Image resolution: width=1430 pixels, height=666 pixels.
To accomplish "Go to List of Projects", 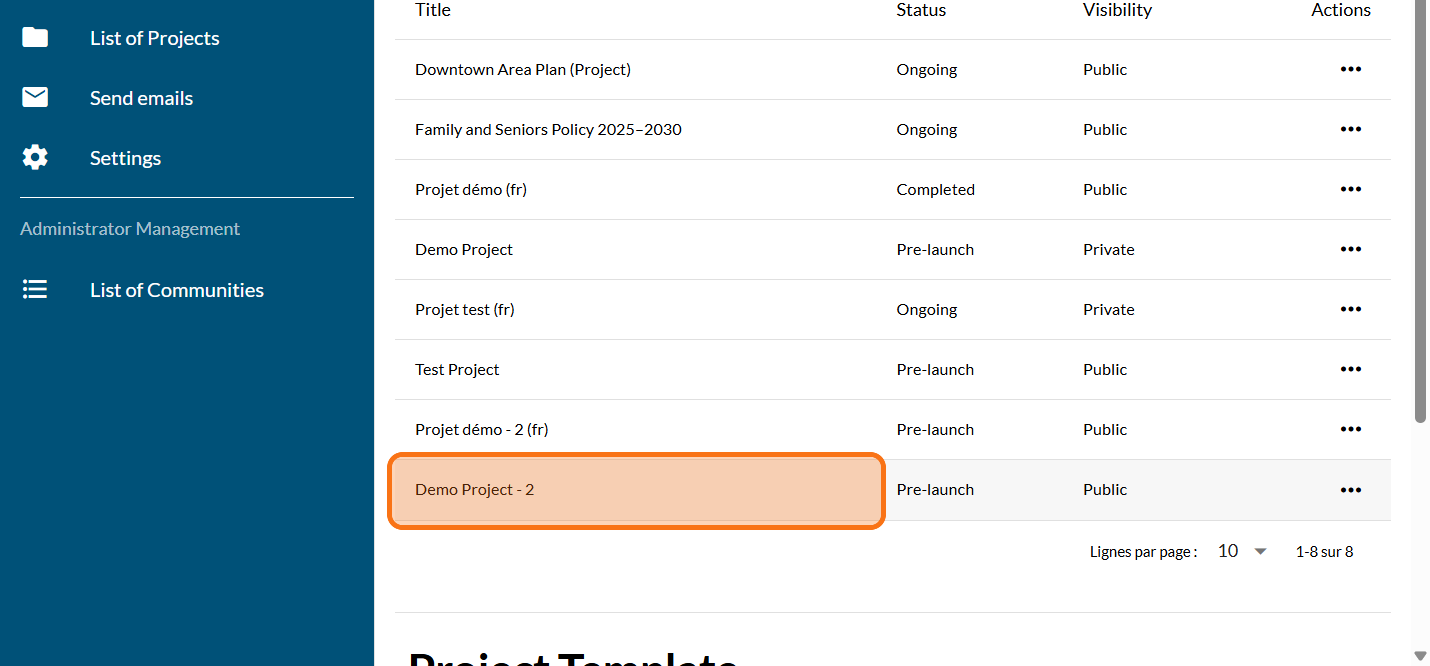I will coord(154,38).
